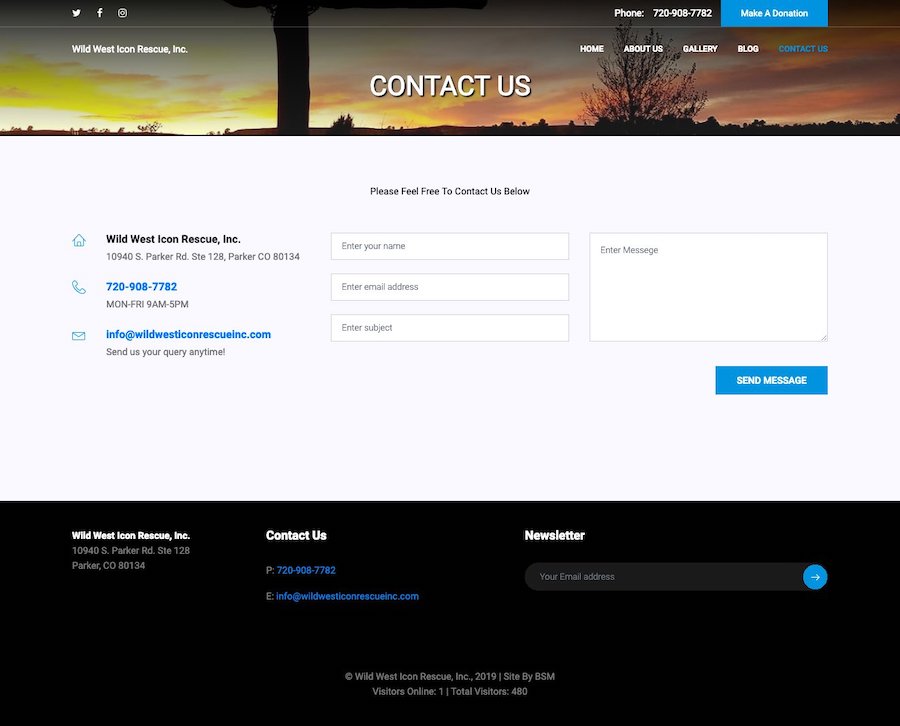The image size is (900, 726).
Task: Click the 'Phone:' label in top bar
Action: pos(629,13)
